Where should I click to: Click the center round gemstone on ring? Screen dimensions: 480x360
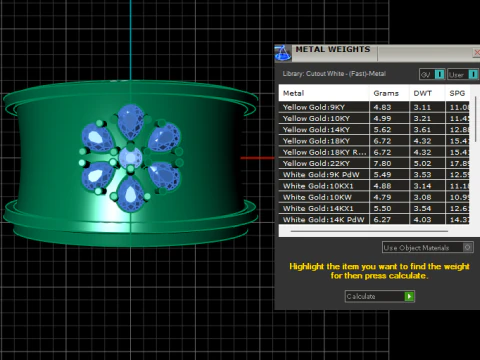click(x=130, y=158)
